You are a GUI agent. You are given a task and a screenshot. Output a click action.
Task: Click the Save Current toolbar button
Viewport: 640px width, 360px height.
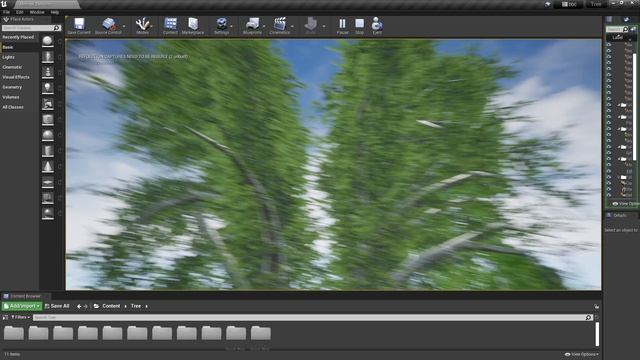click(79, 25)
